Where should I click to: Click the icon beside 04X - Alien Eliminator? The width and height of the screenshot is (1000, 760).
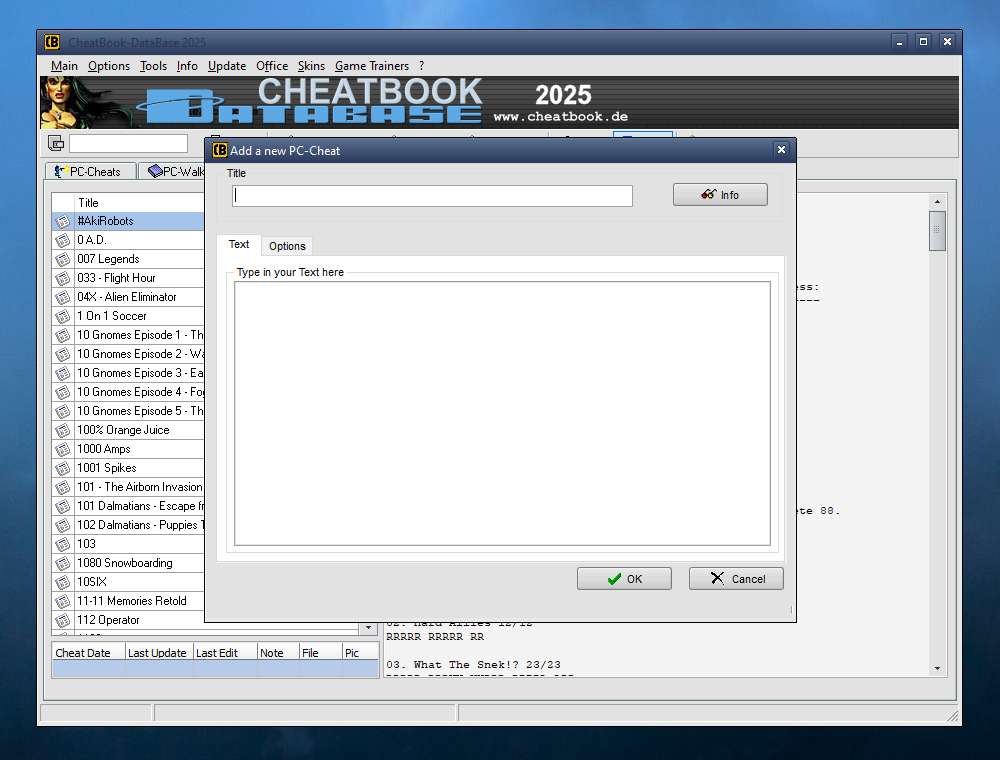click(x=62, y=297)
